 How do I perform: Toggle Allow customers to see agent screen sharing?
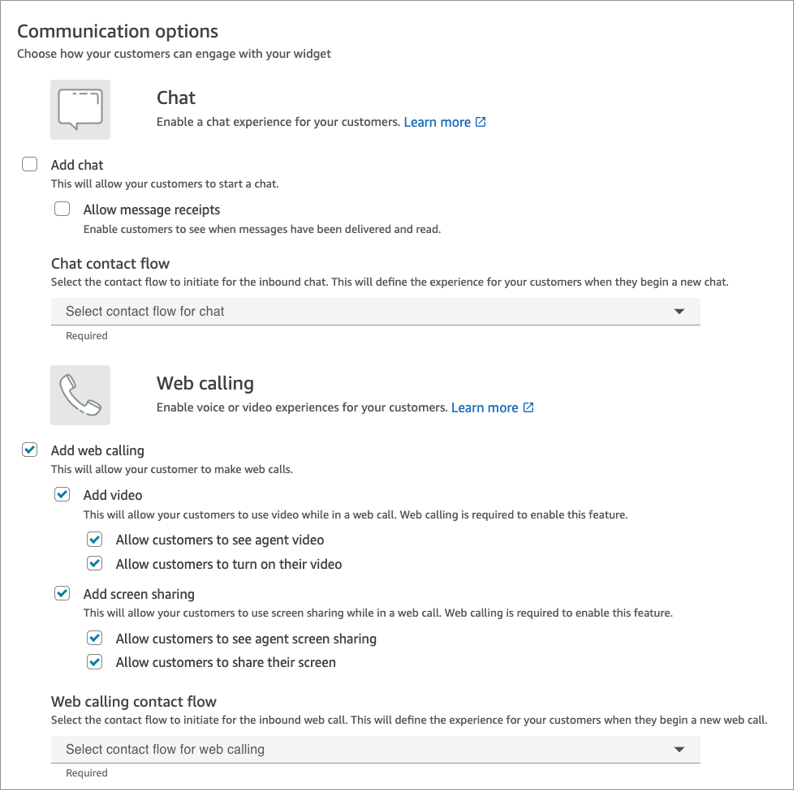[x=95, y=637]
